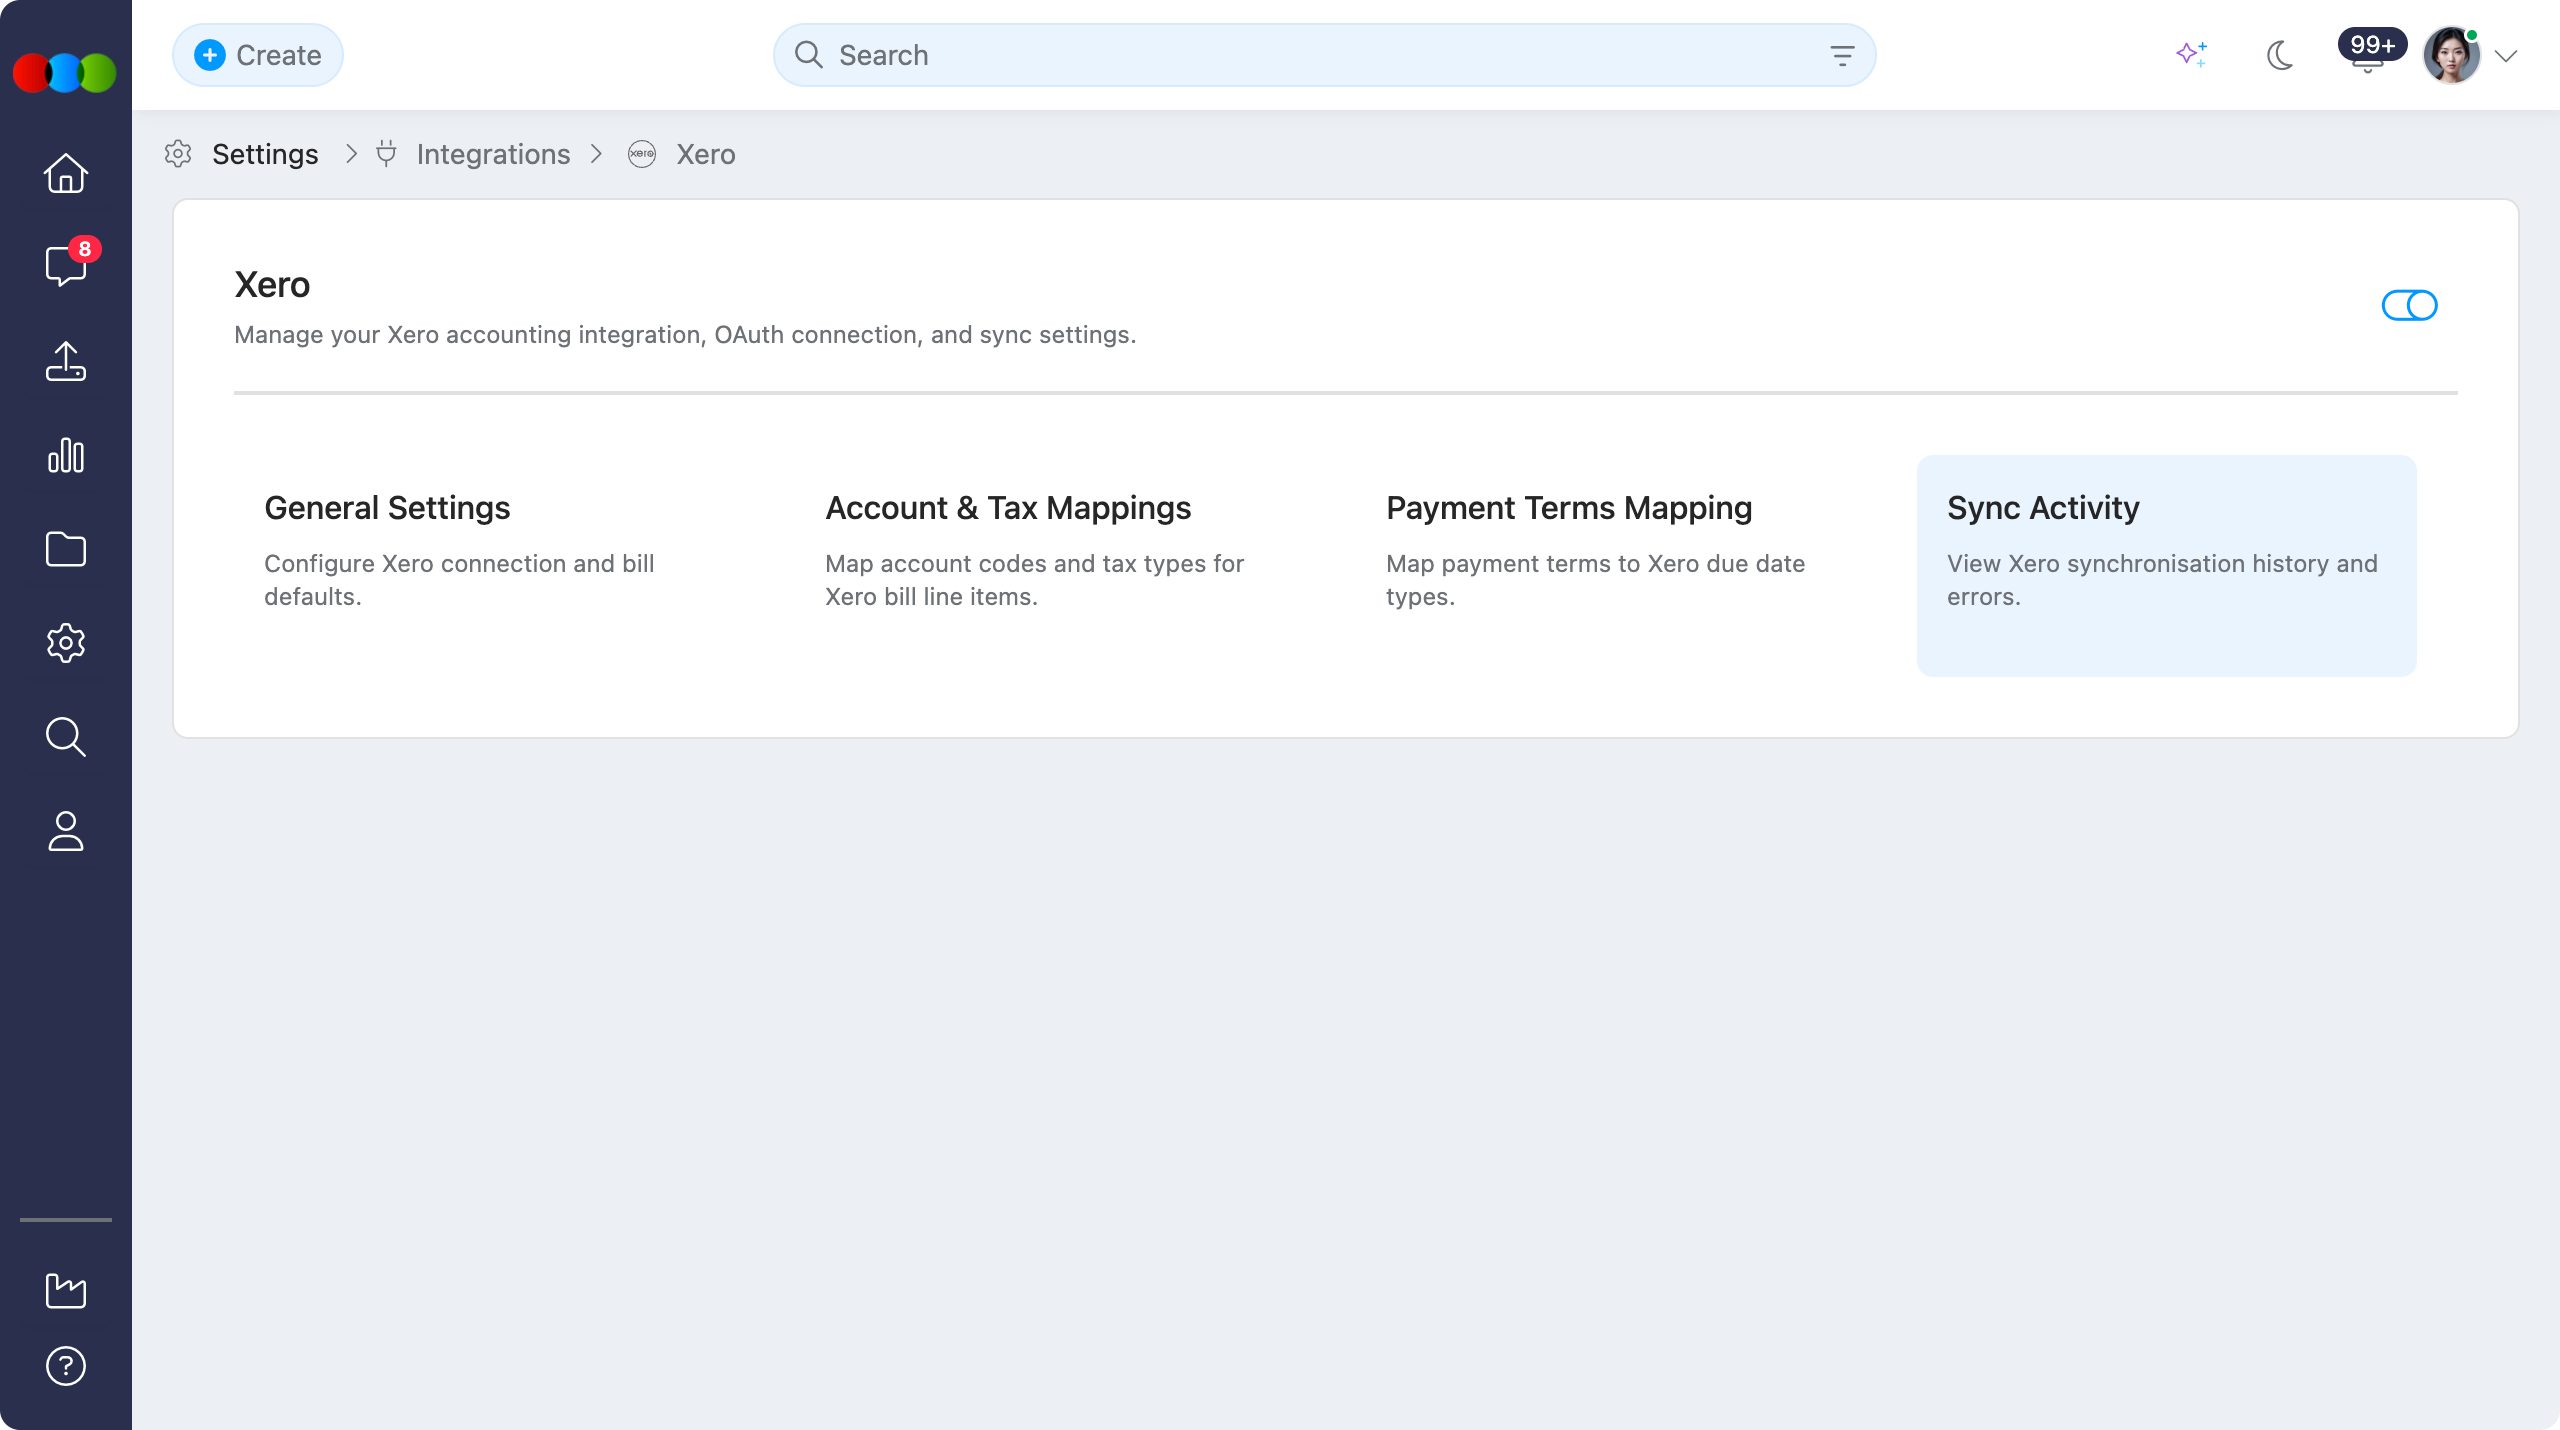
Task: Open the upload tray icon
Action: [x=66, y=361]
